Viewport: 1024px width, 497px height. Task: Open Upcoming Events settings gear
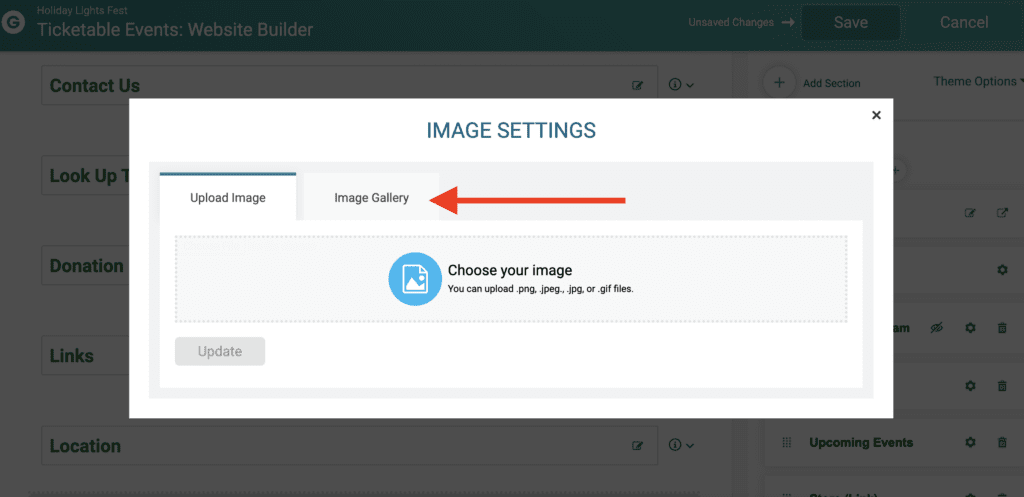tap(970, 443)
